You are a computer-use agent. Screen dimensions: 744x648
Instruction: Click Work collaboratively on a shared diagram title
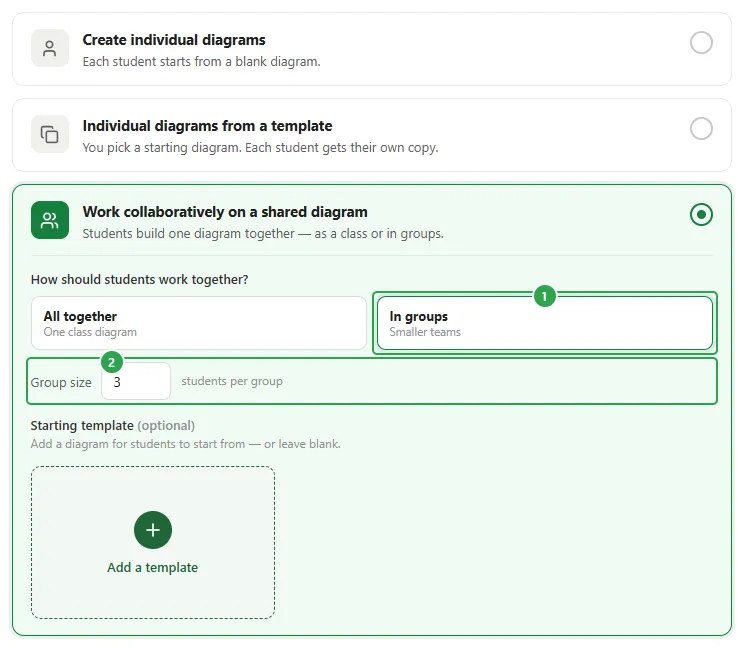tap(225, 212)
